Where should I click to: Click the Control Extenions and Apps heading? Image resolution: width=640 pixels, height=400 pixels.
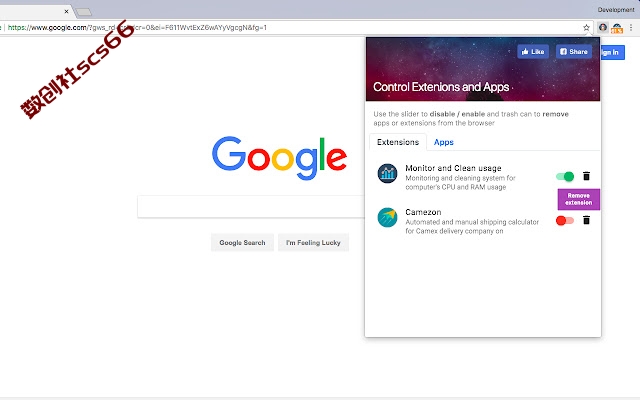(441, 87)
